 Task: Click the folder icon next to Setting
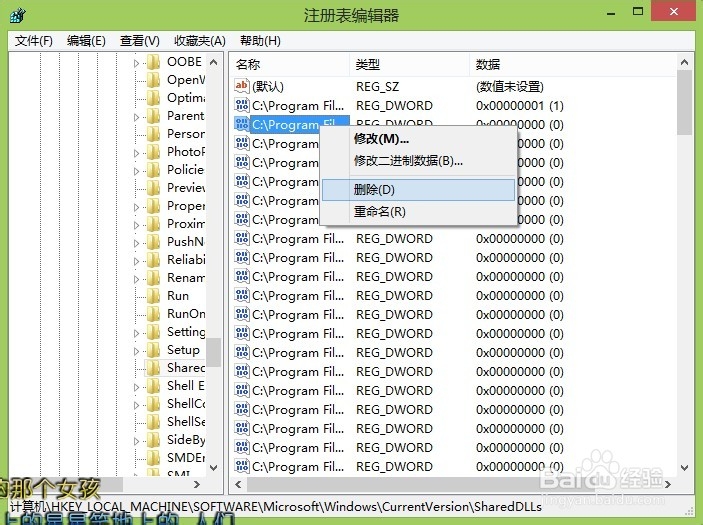coord(153,332)
